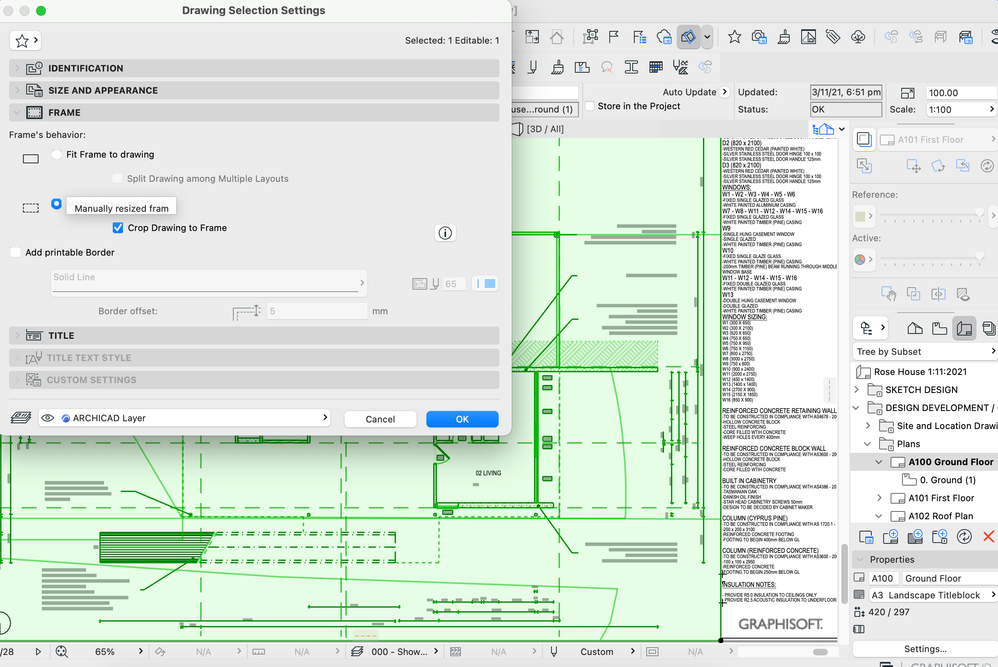Click the price tag icon in toolbar
Image resolution: width=998 pixels, height=667 pixels.
point(833,37)
